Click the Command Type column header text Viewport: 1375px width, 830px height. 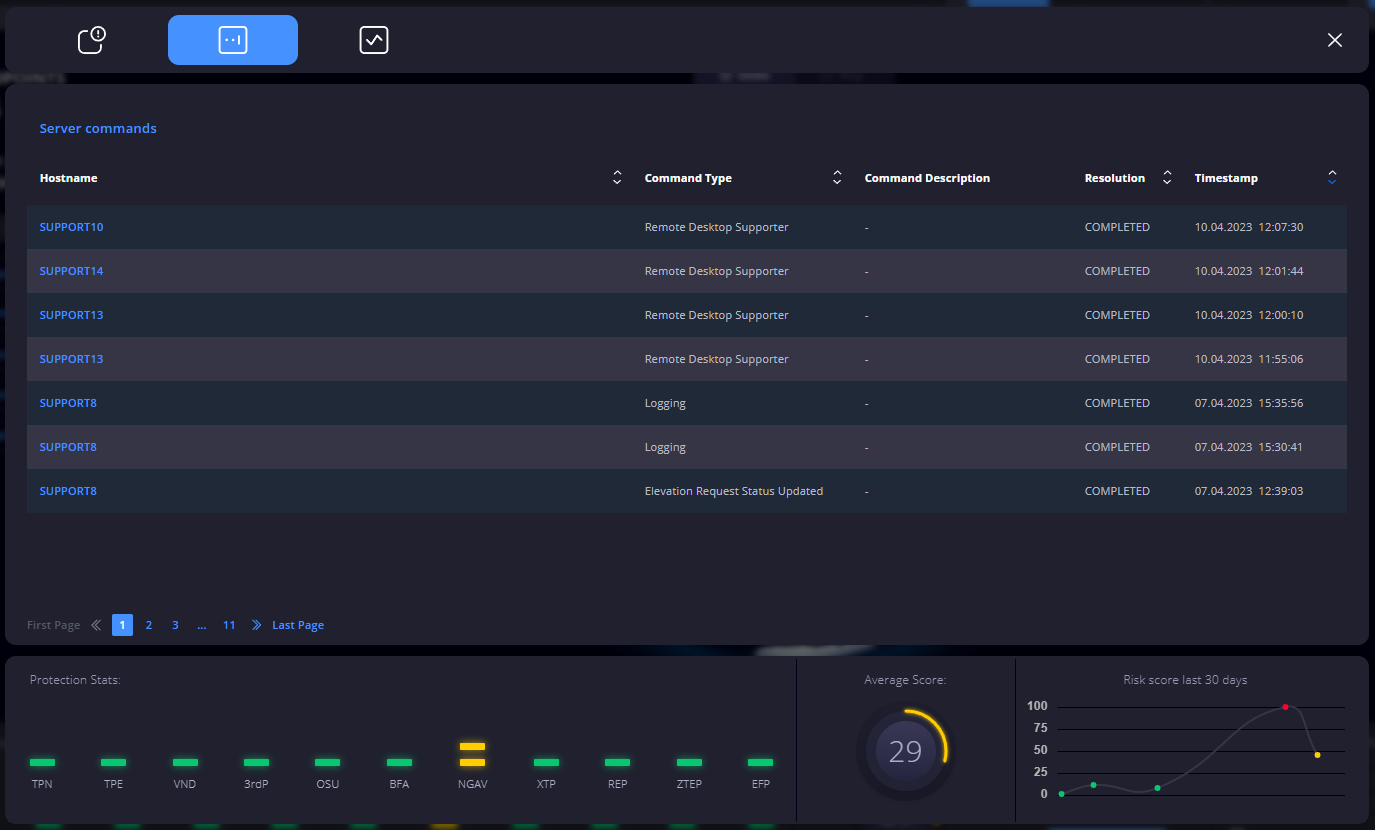pos(688,178)
